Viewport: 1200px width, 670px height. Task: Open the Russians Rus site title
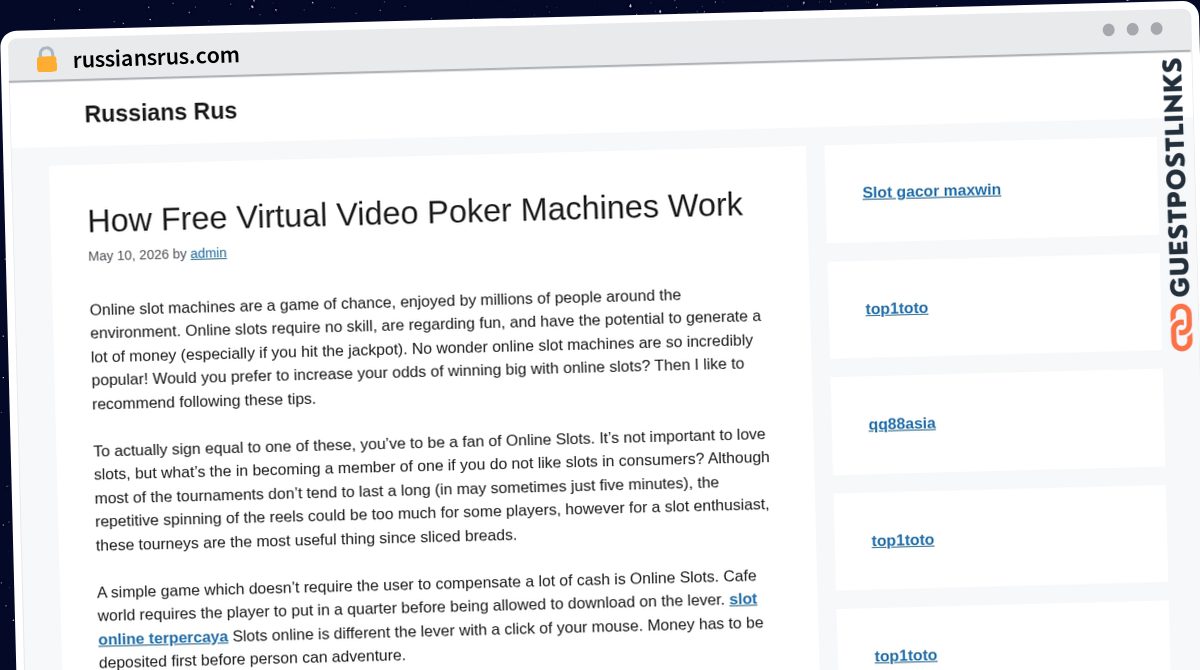[x=161, y=112]
